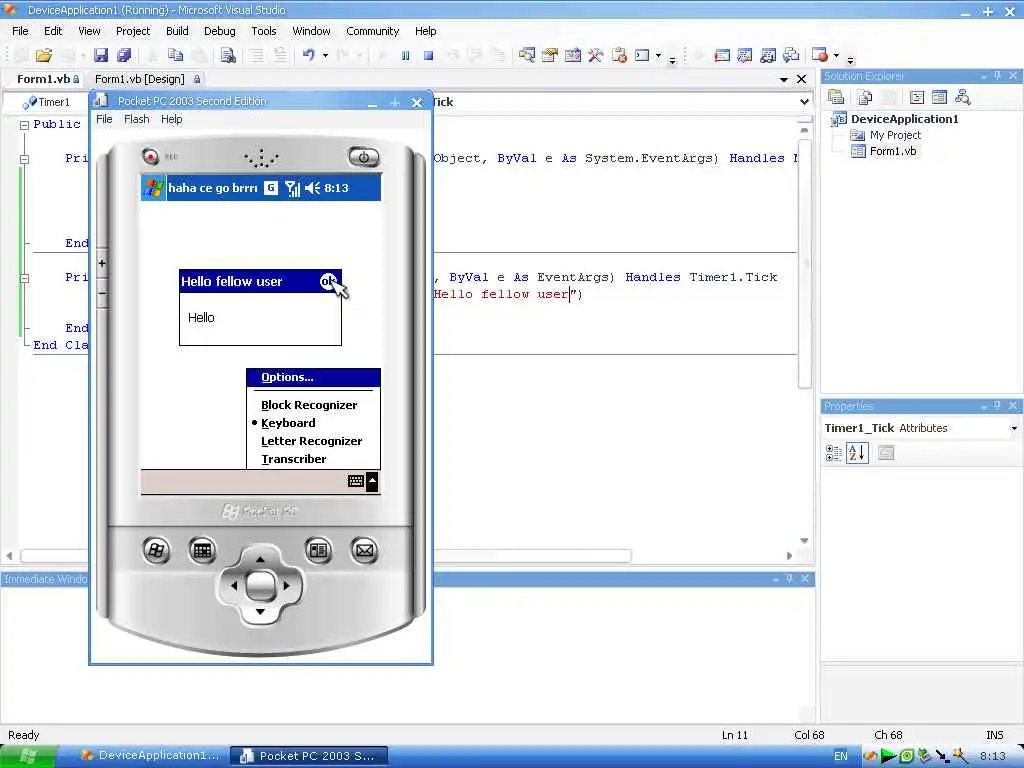This screenshot has width=1024, height=768.
Task: Open the Build menu
Action: click(x=177, y=31)
